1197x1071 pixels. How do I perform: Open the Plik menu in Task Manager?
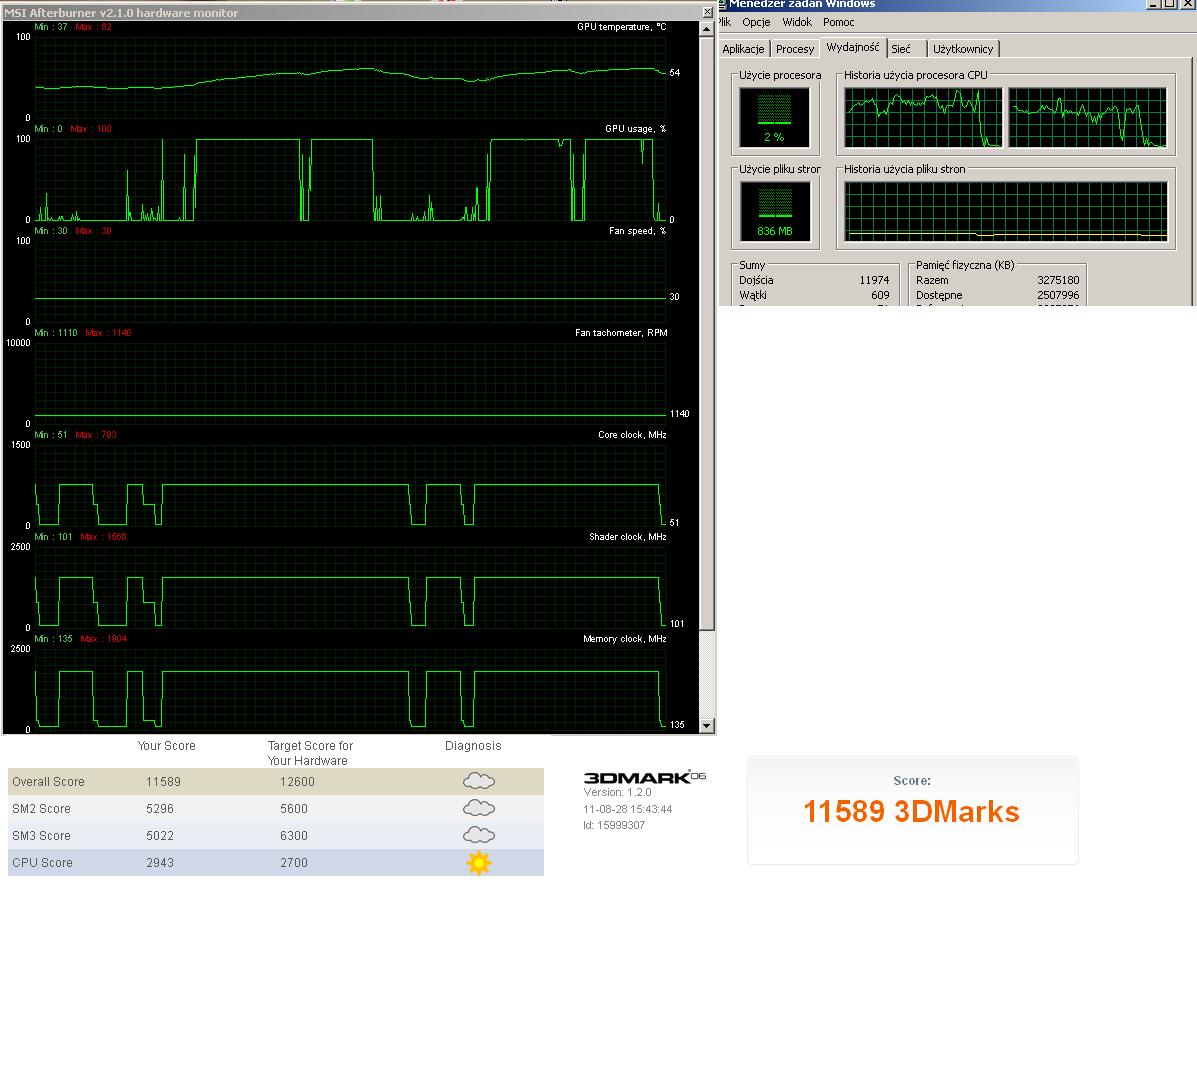724,22
